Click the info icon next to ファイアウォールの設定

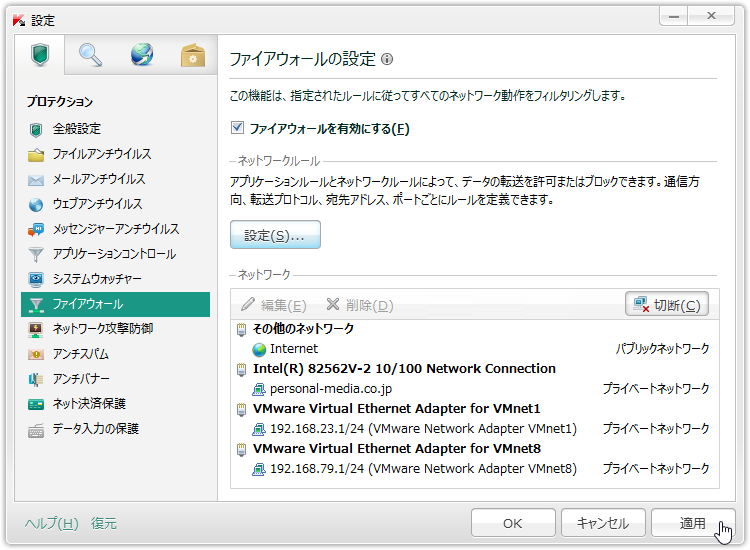click(387, 59)
